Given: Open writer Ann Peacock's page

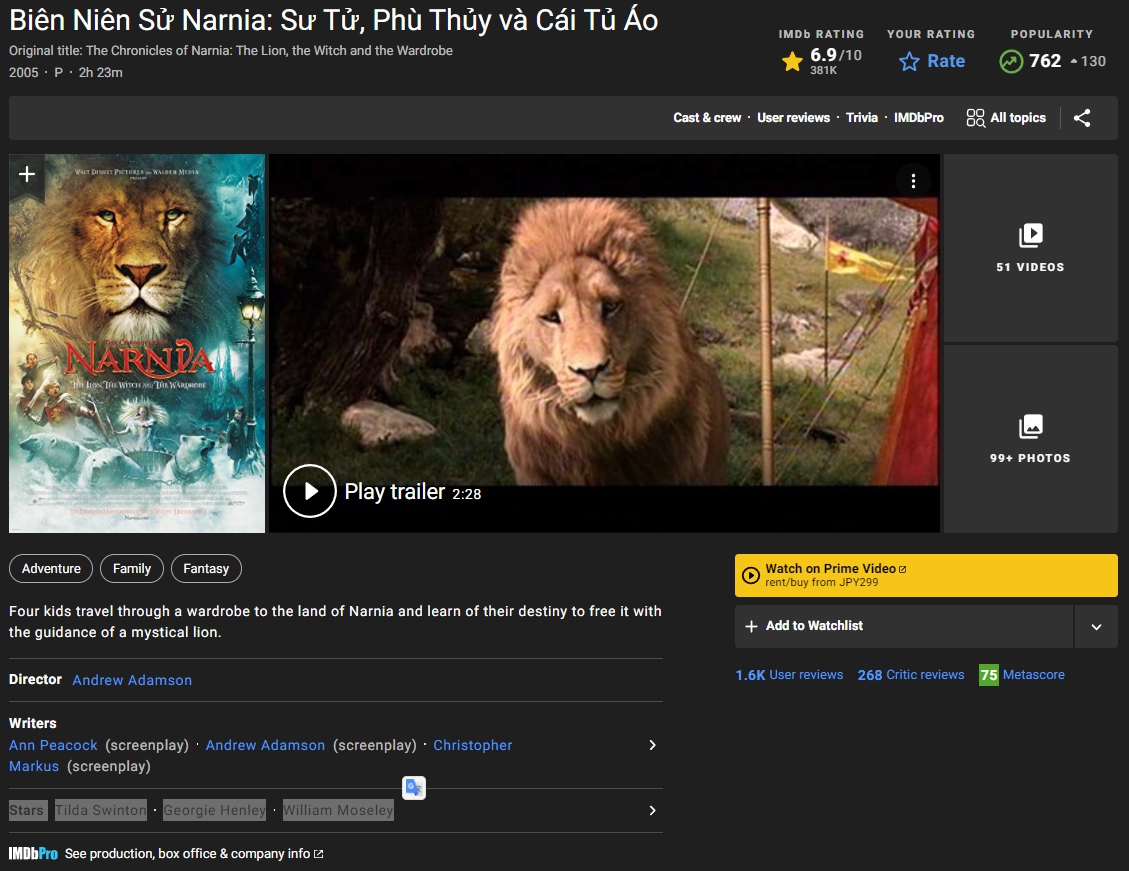Looking at the screenshot, I should (x=53, y=746).
